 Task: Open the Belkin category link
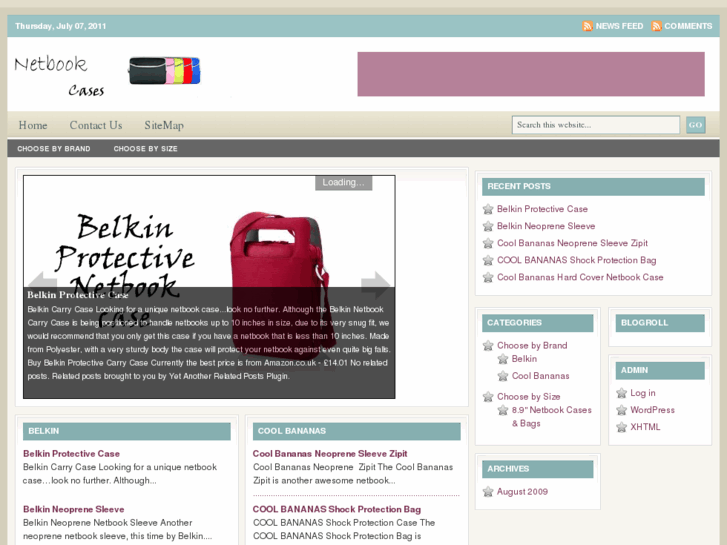(524, 359)
